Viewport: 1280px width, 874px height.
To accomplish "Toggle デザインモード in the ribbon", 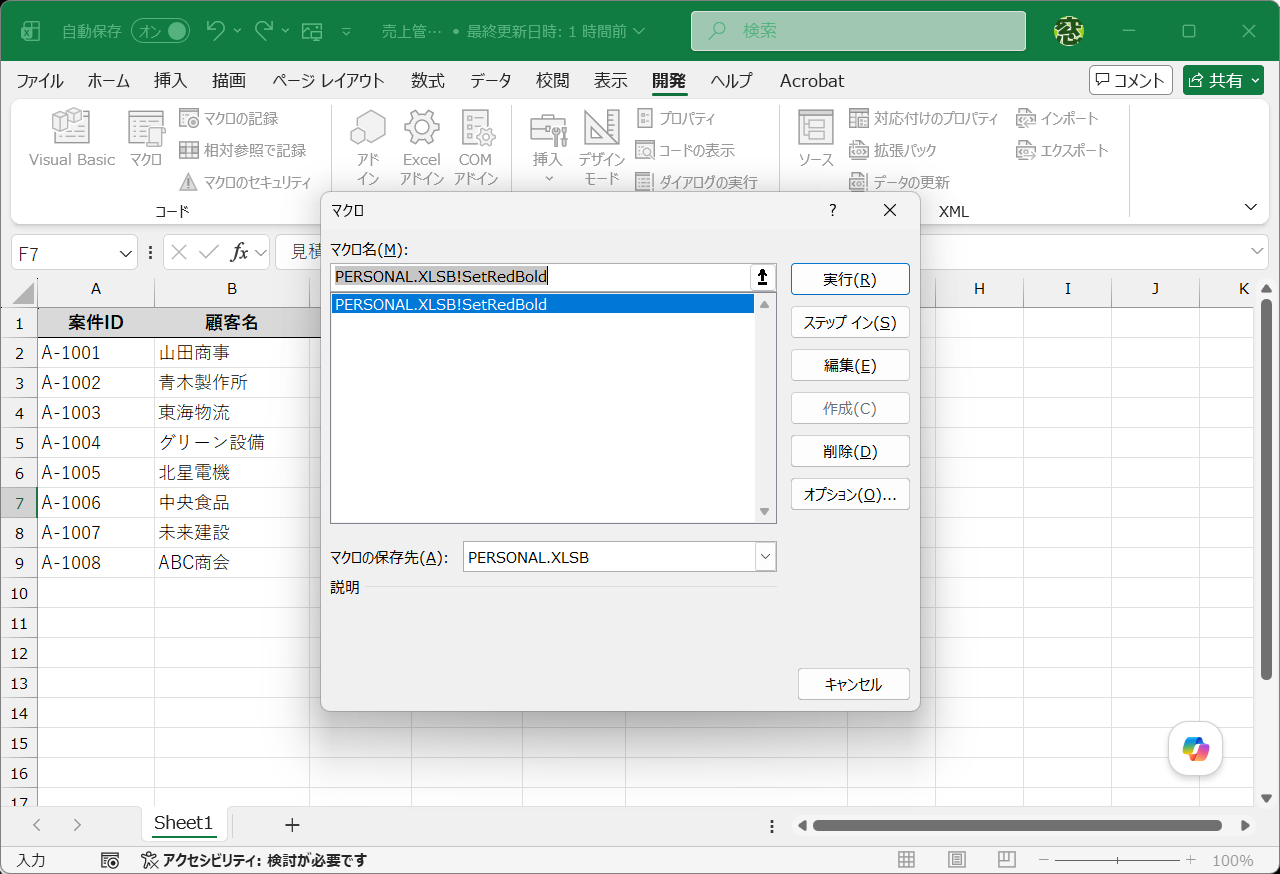I will click(602, 148).
